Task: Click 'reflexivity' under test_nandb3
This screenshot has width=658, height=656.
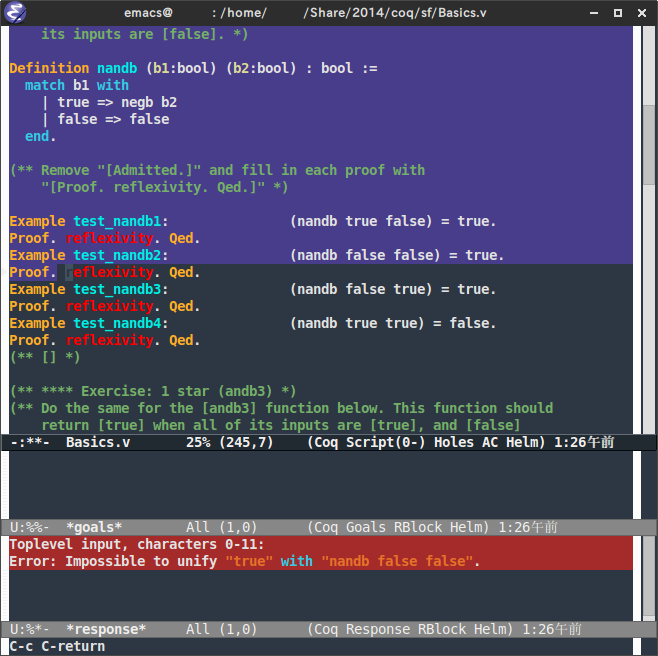Action: coord(110,306)
